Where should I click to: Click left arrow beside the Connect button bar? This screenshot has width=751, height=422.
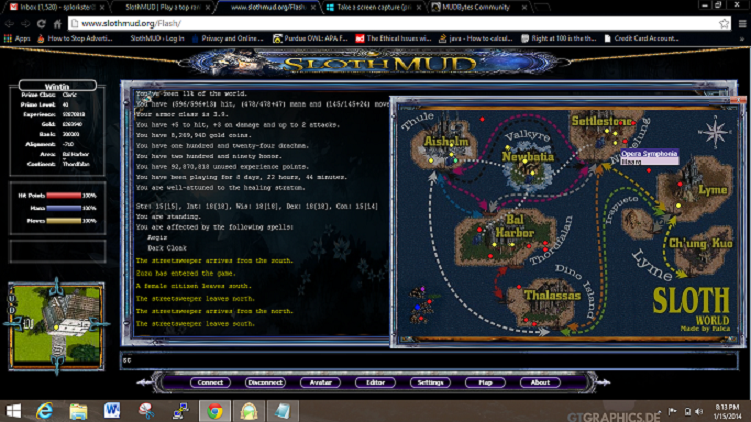coord(144,382)
